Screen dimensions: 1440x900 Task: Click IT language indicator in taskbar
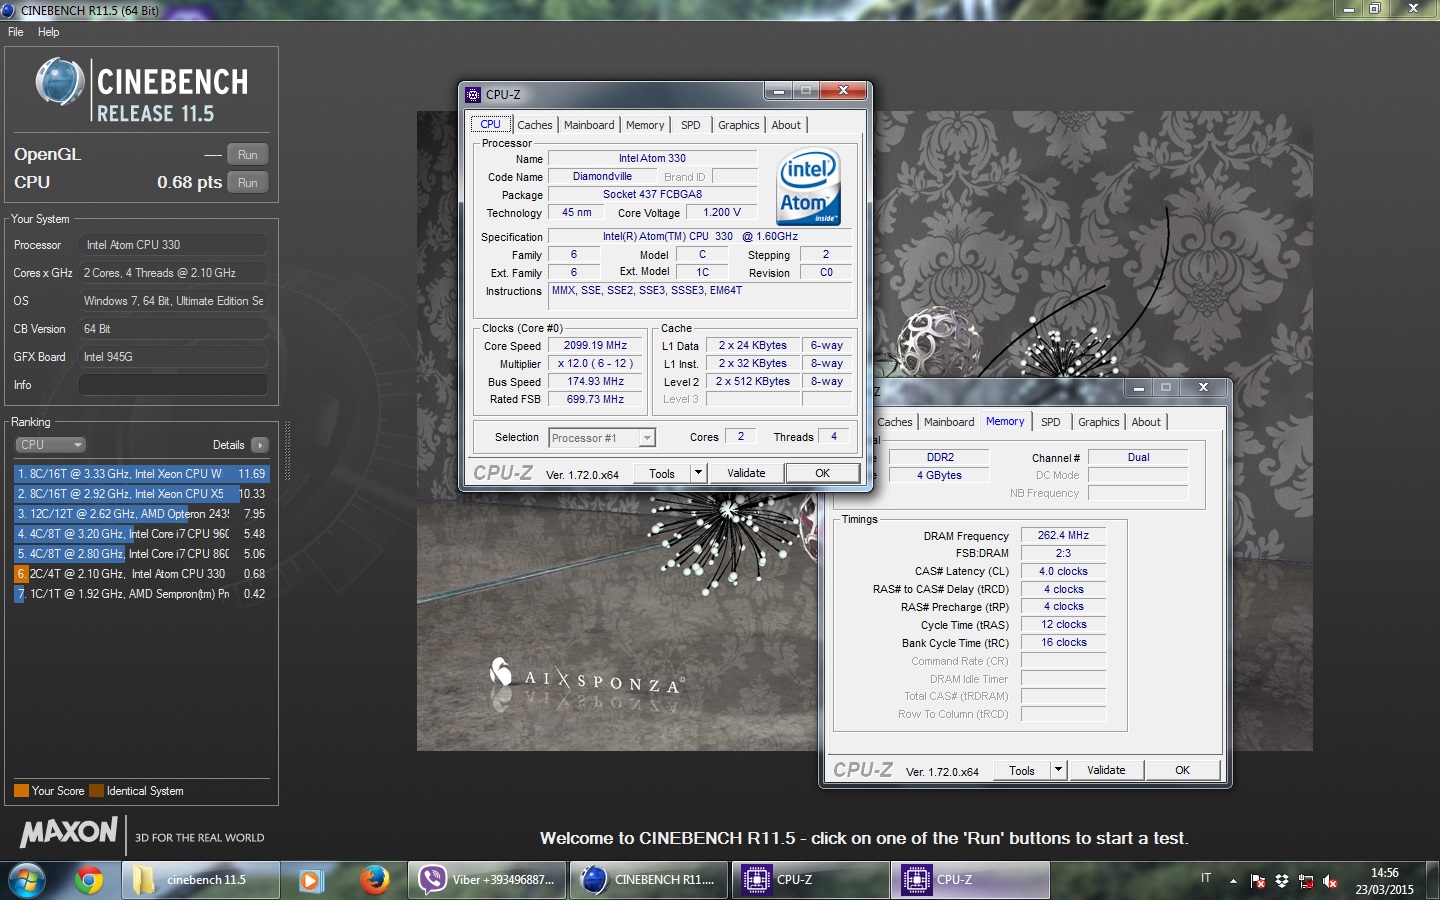(1206, 878)
